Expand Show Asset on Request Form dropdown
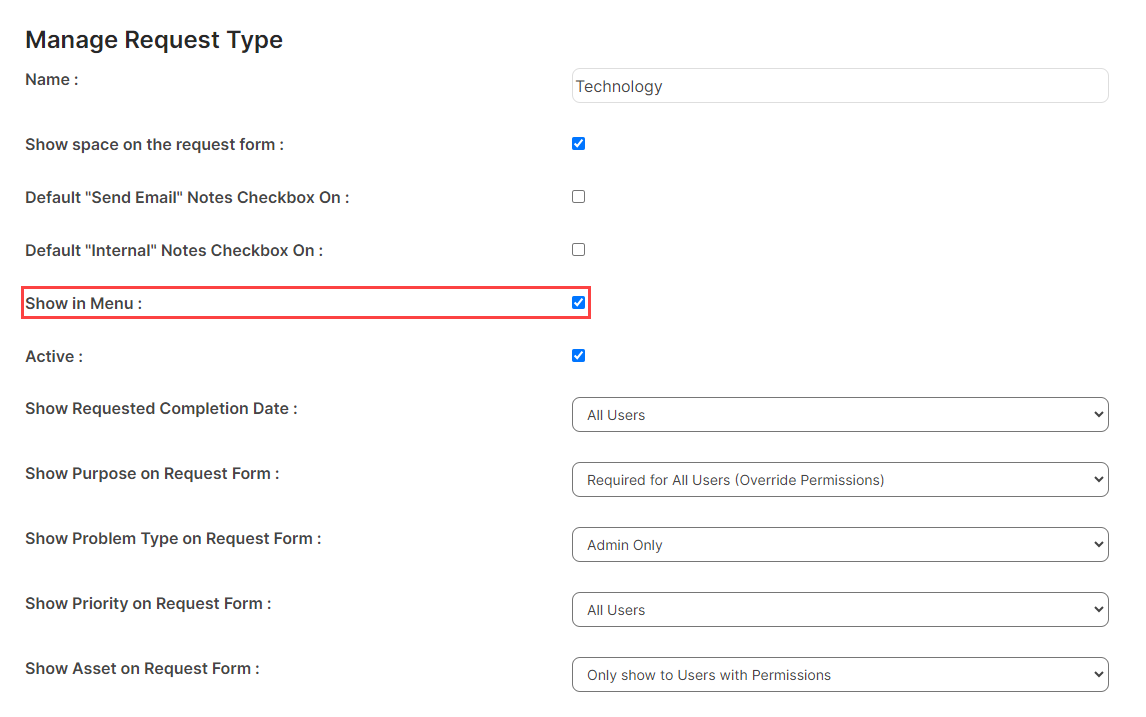The image size is (1146, 717). 840,675
